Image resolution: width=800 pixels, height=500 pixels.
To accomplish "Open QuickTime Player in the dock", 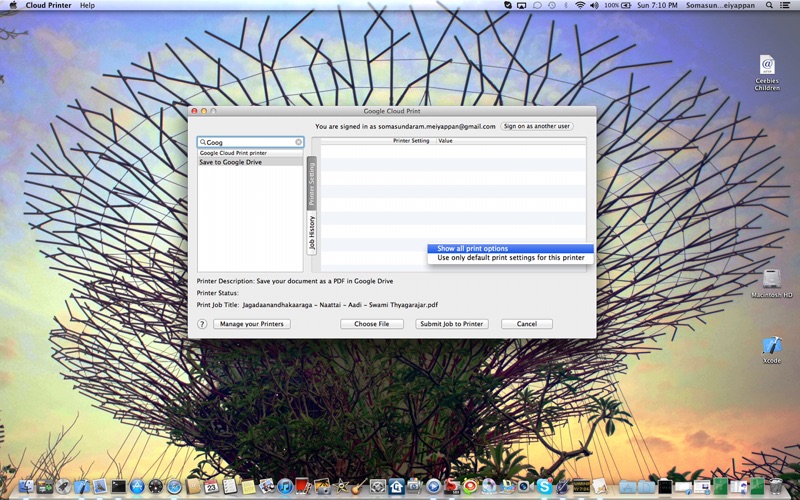I will click(x=434, y=487).
